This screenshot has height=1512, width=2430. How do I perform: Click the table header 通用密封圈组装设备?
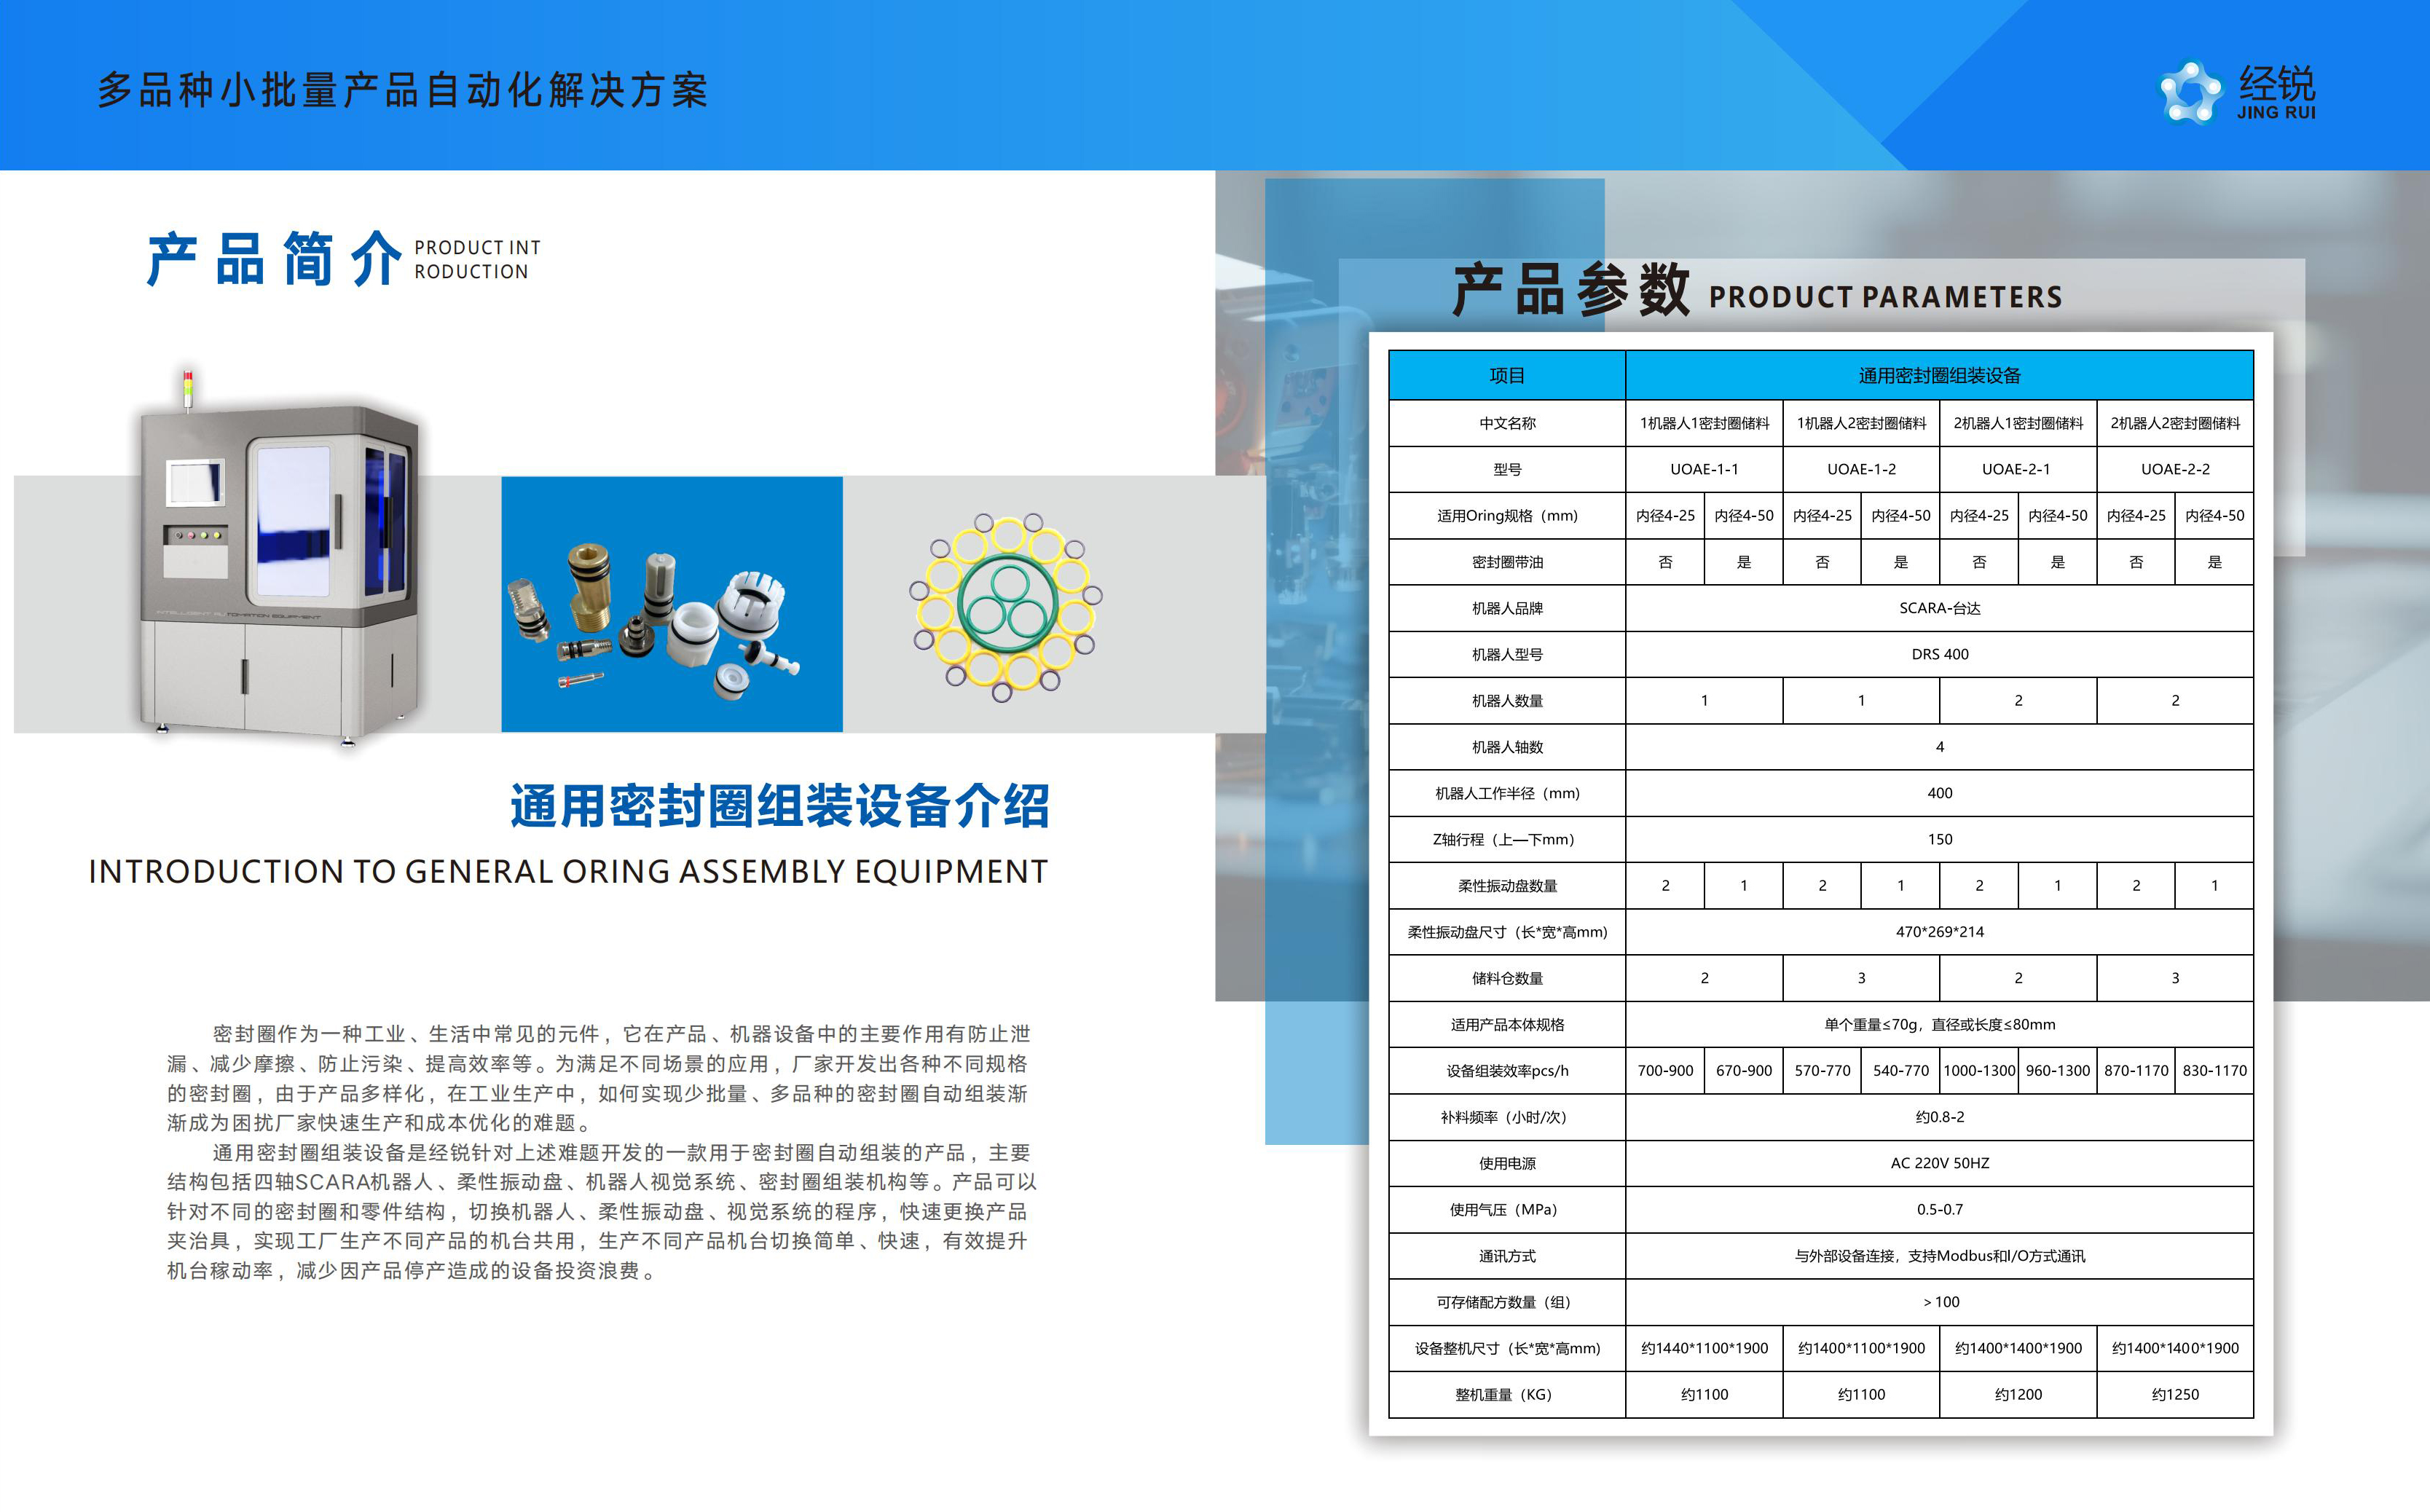point(1939,376)
